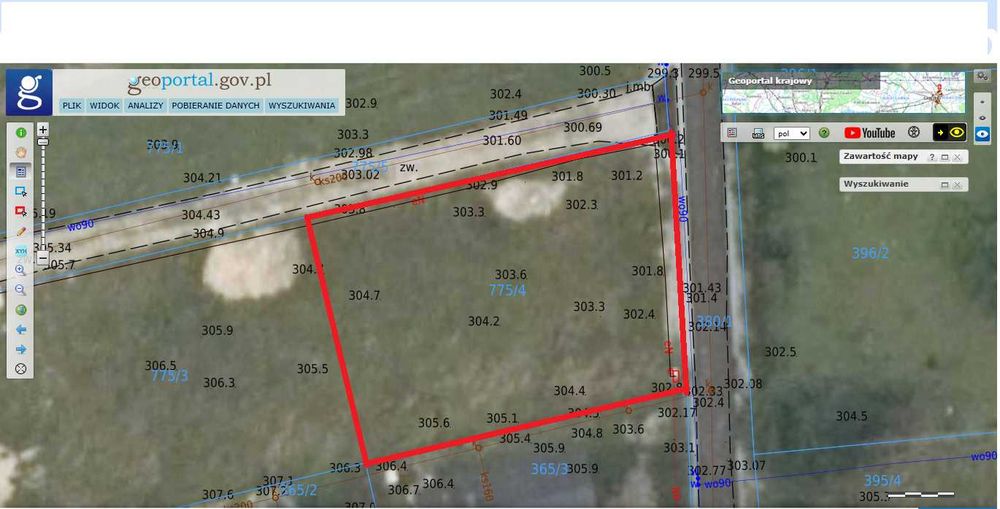This screenshot has height=509, width=1000.
Task: Expand the Wyszukiwanie panel
Action: (945, 185)
